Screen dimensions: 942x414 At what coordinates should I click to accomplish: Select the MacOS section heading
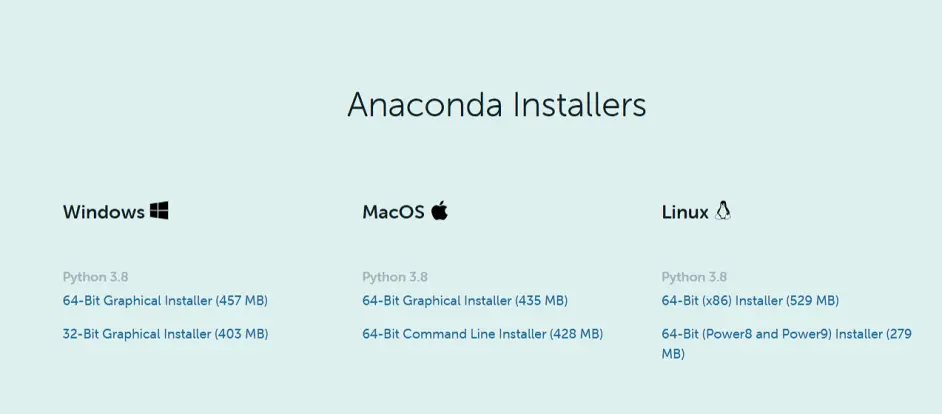[x=393, y=212]
